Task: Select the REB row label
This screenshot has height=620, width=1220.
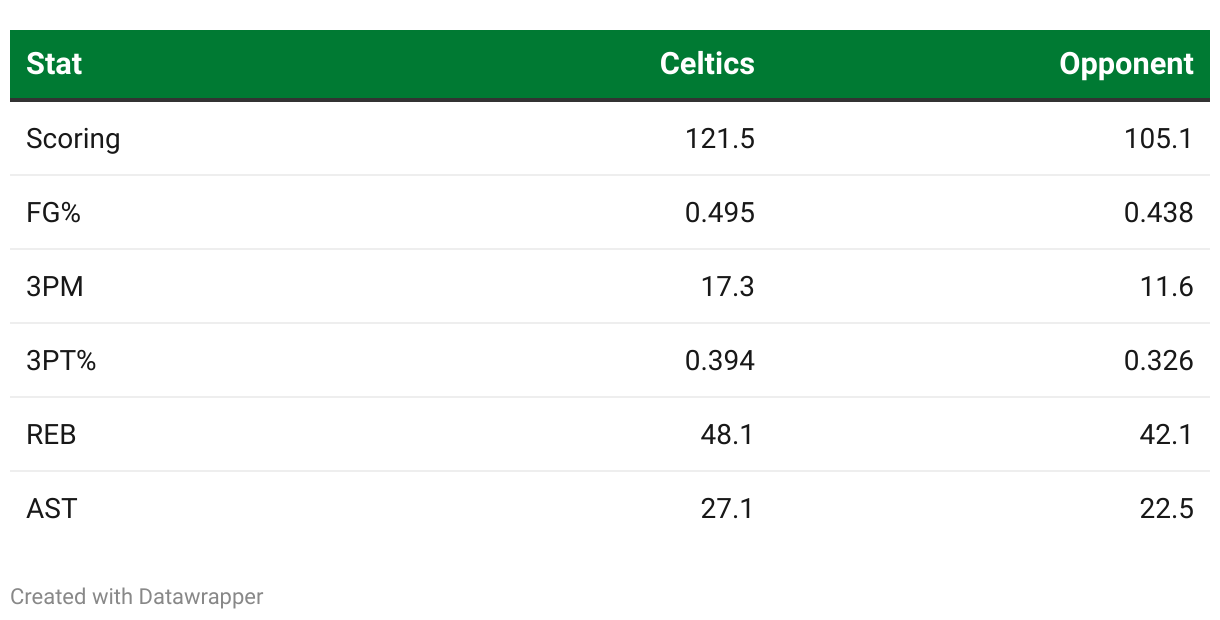Action: coord(51,435)
